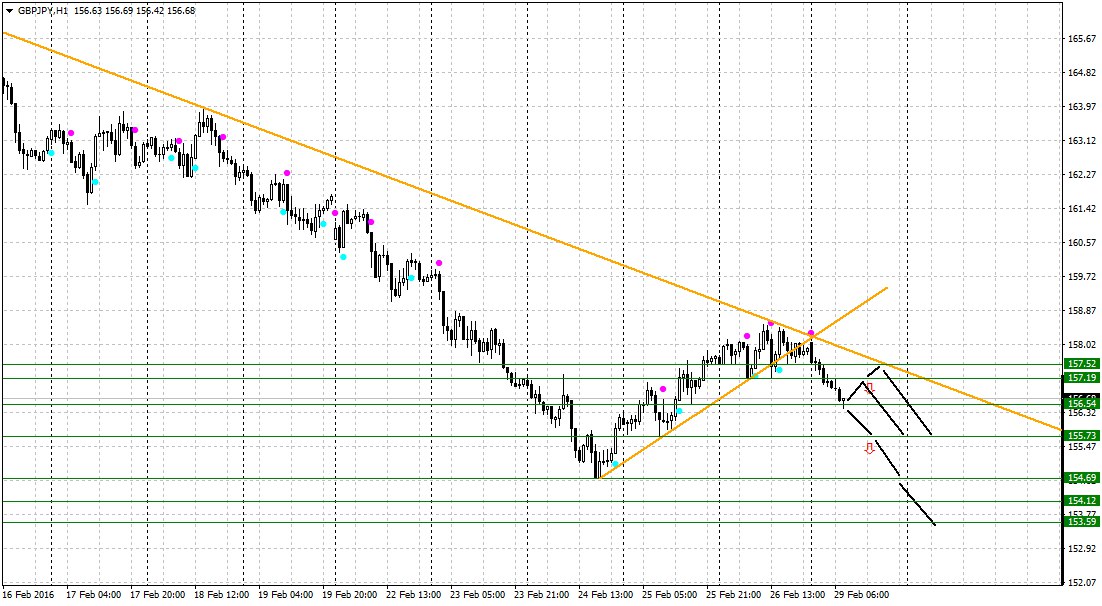Click the 152.92 price axis value

click(1082, 548)
